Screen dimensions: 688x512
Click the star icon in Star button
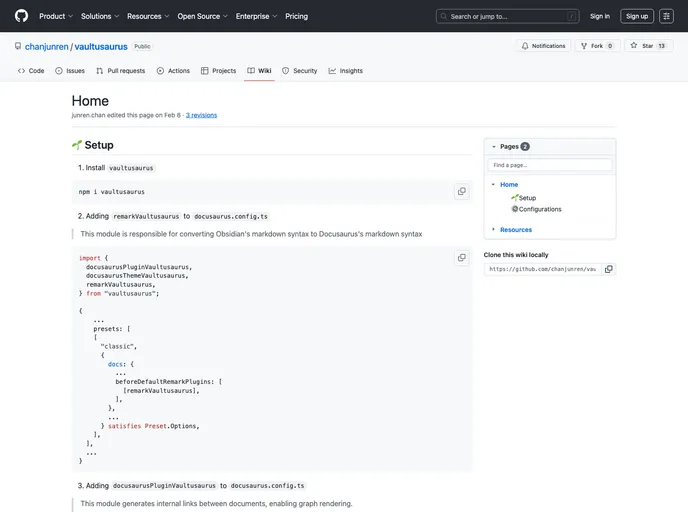coord(634,45)
